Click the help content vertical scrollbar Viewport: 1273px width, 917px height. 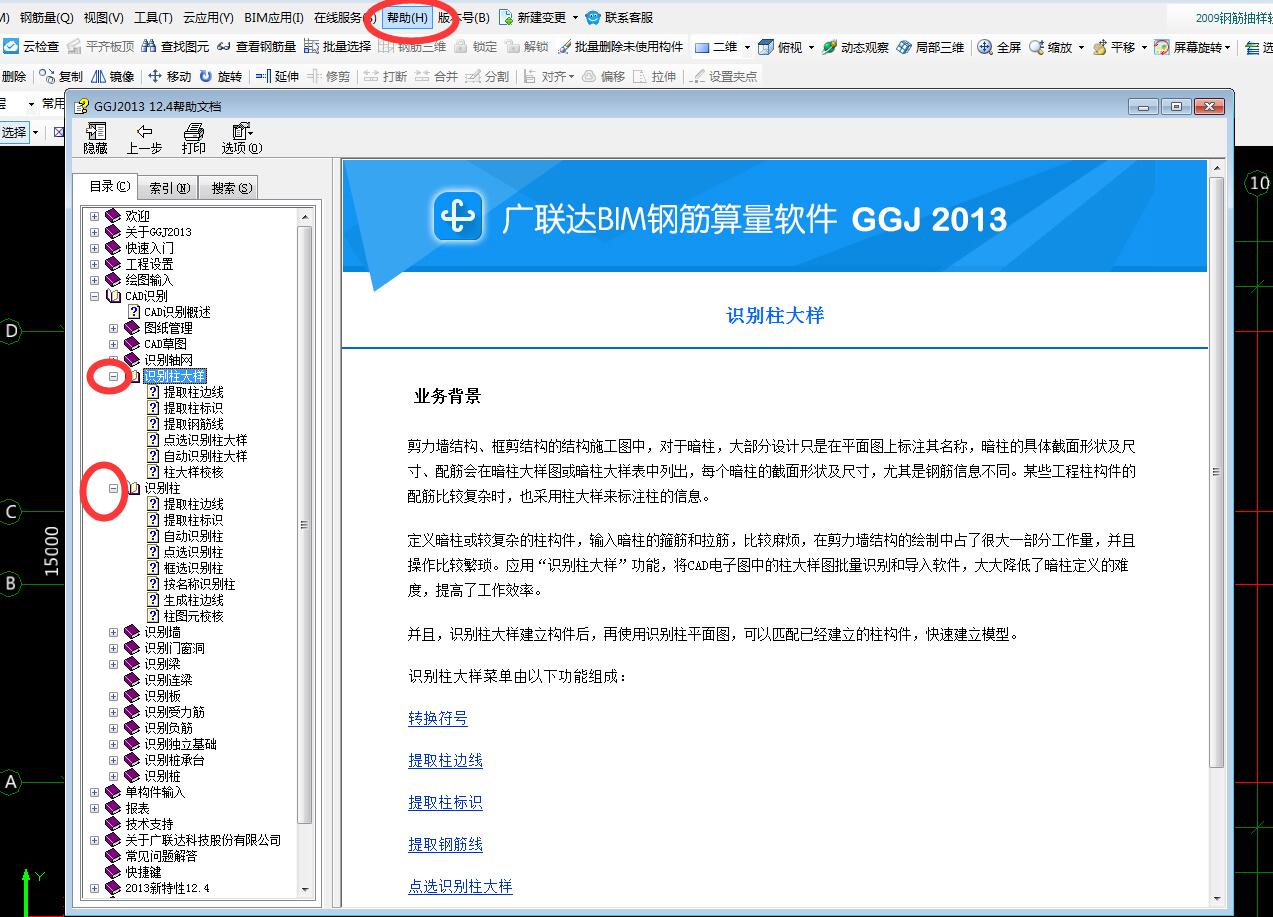[x=1216, y=472]
